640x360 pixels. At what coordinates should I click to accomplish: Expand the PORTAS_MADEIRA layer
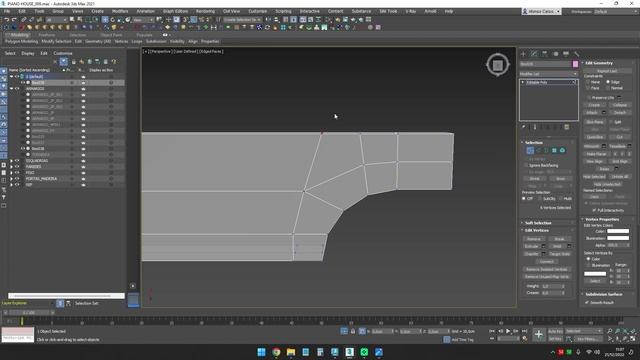click(11, 179)
